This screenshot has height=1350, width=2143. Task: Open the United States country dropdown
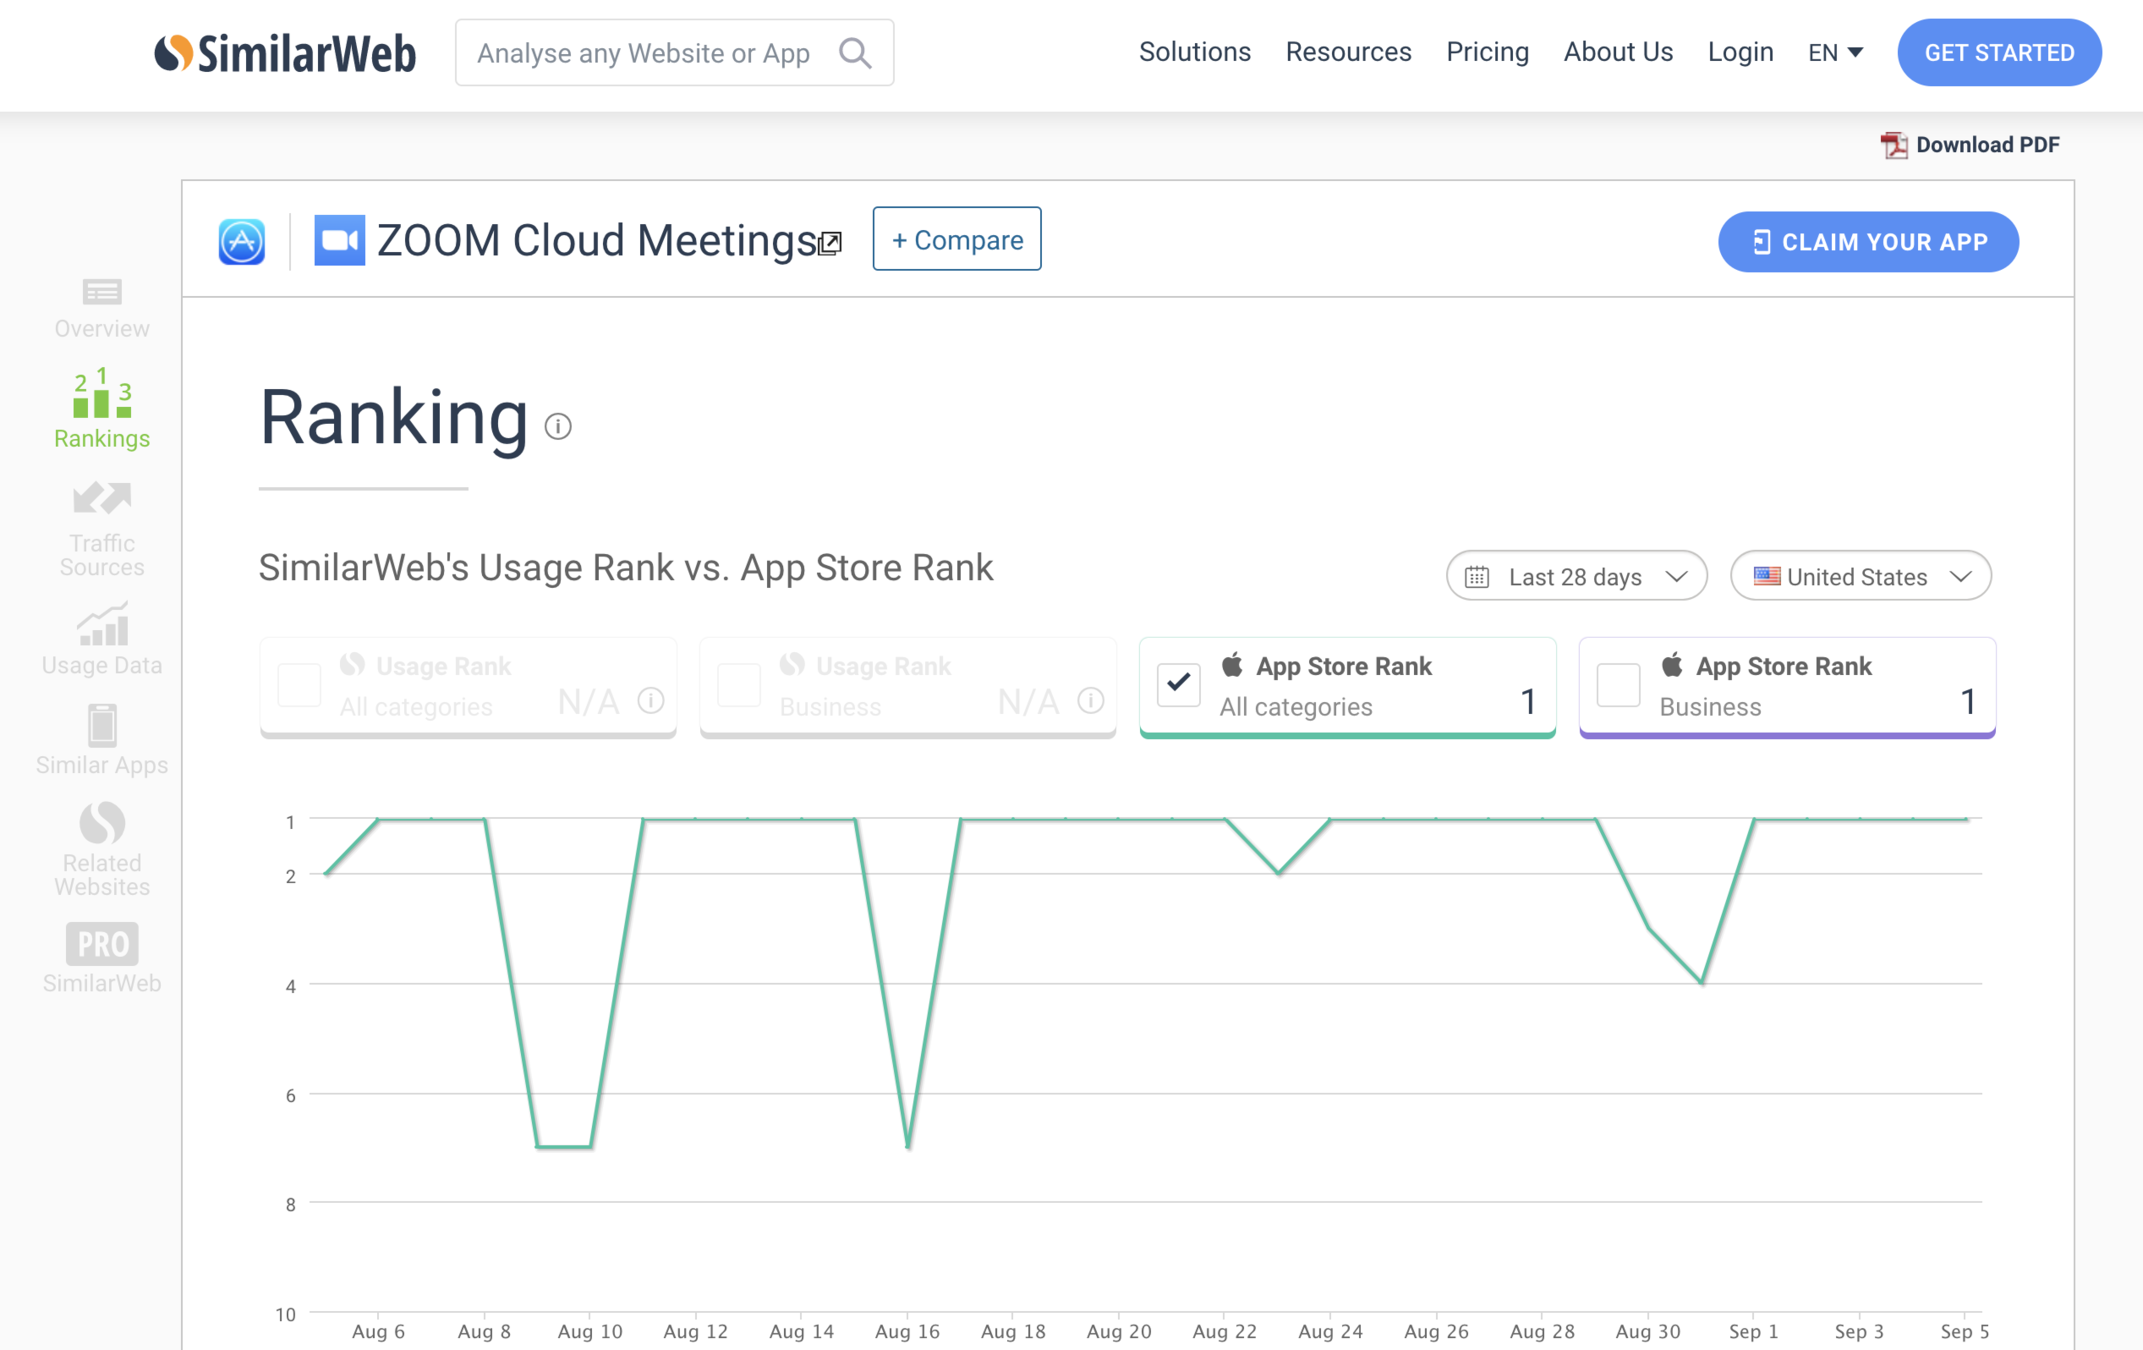(x=1860, y=576)
